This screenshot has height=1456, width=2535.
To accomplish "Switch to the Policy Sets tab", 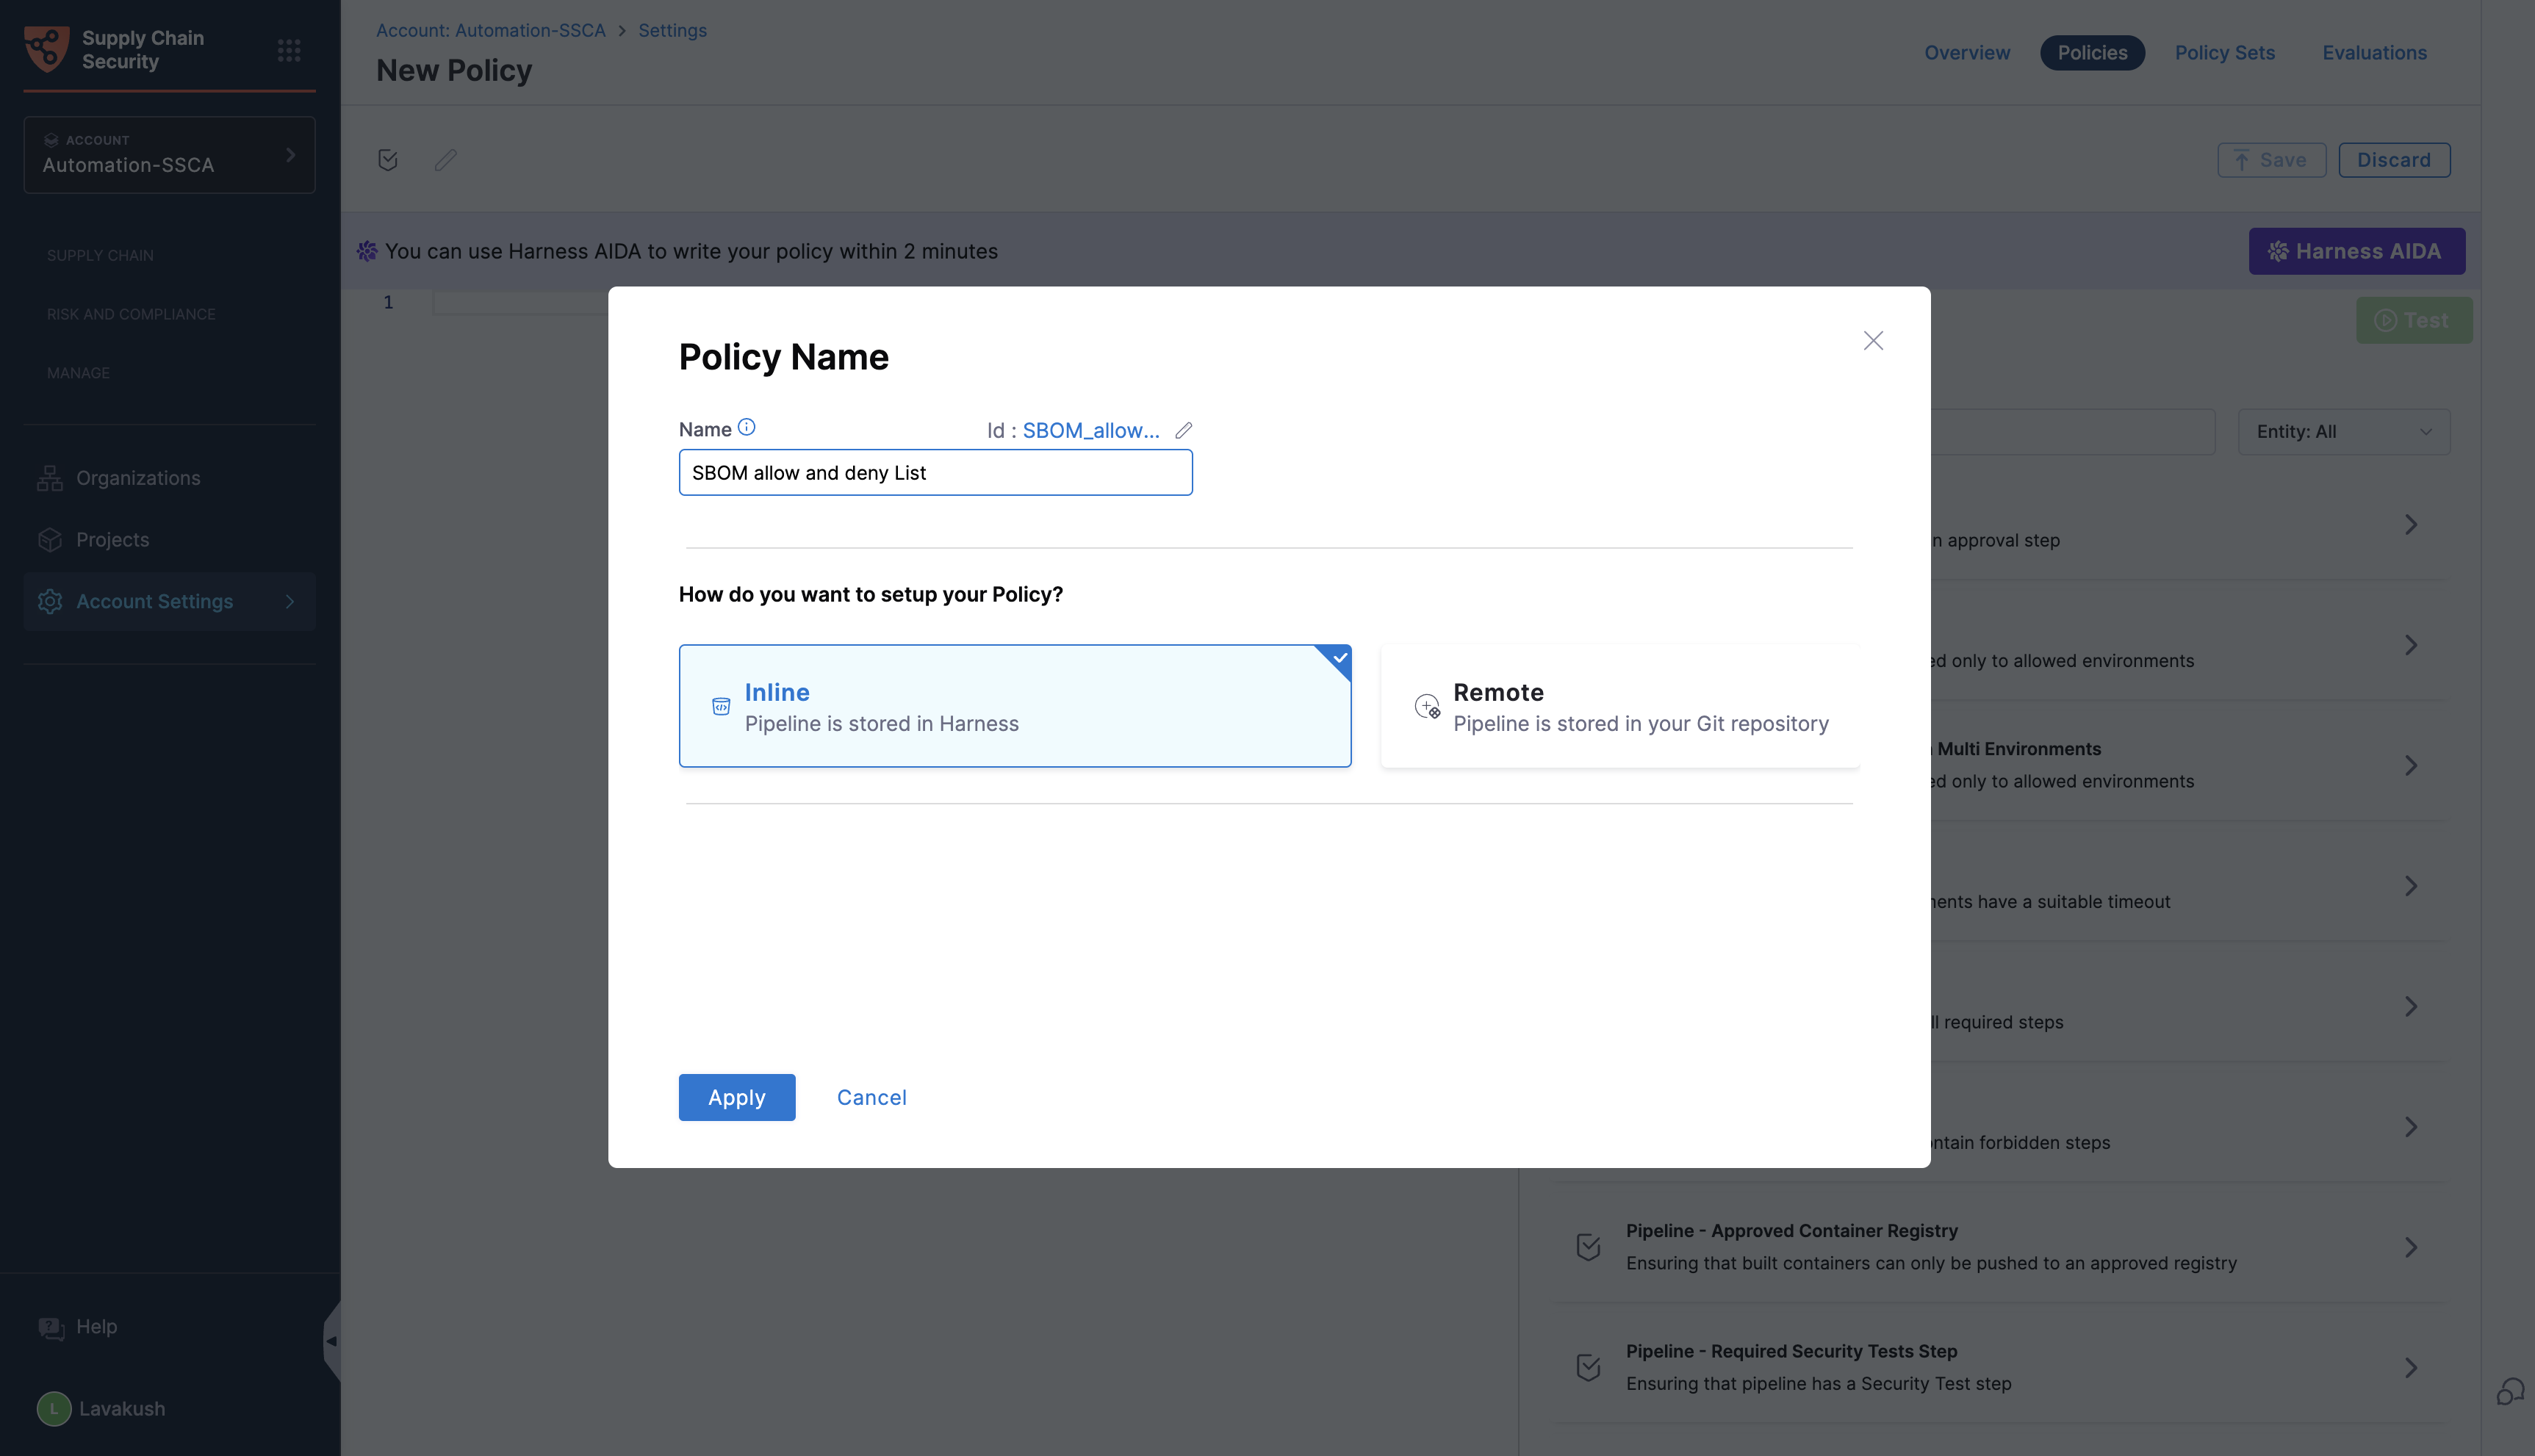I will (2224, 52).
